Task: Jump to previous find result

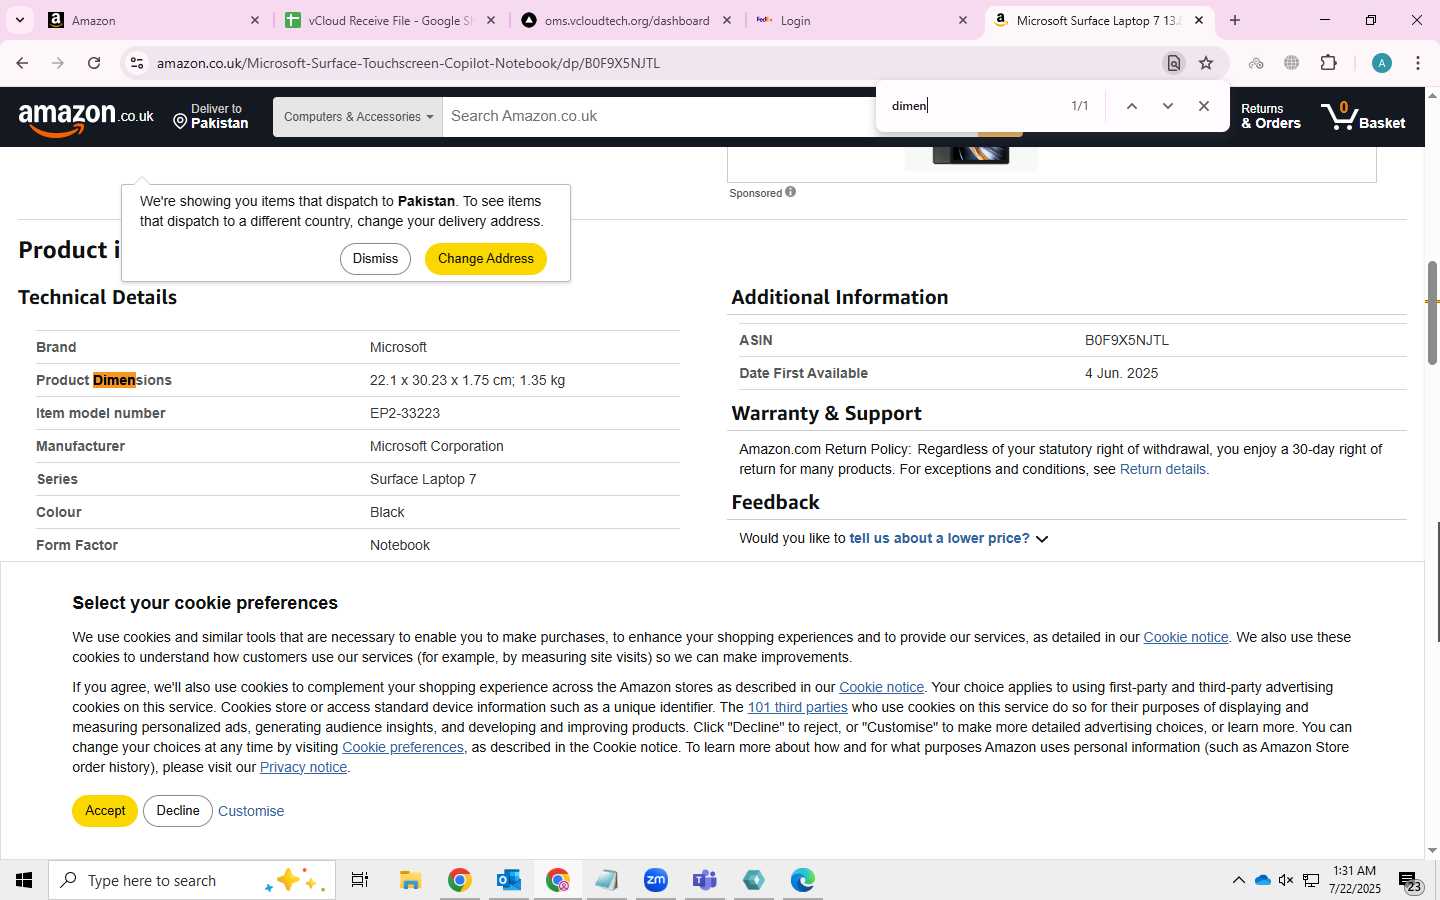Action: pos(1131,106)
